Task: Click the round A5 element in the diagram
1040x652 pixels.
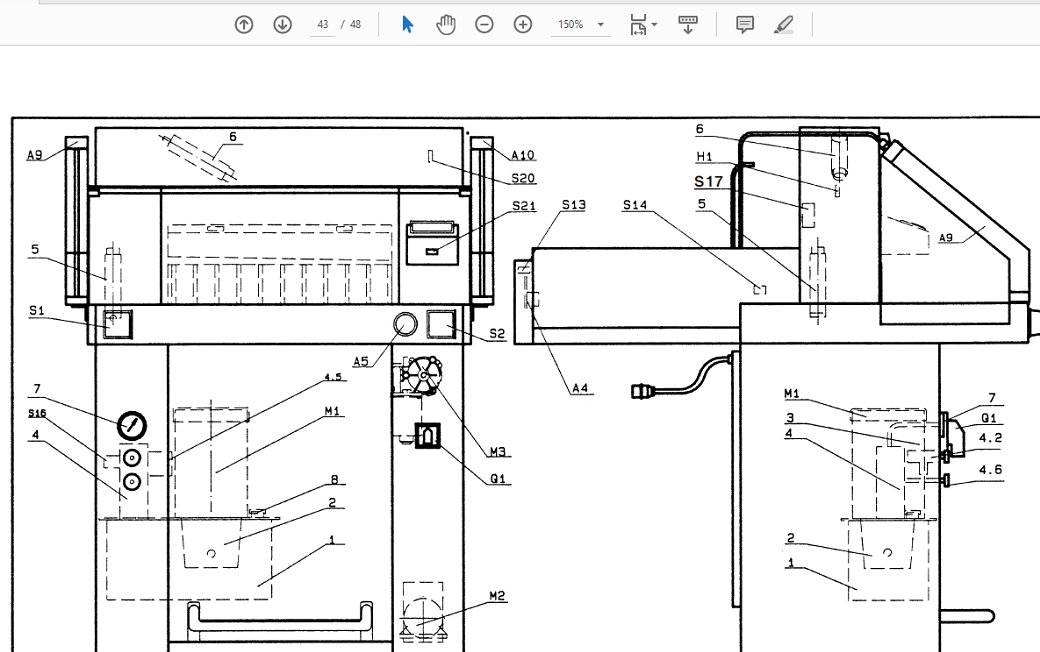Action: click(406, 324)
